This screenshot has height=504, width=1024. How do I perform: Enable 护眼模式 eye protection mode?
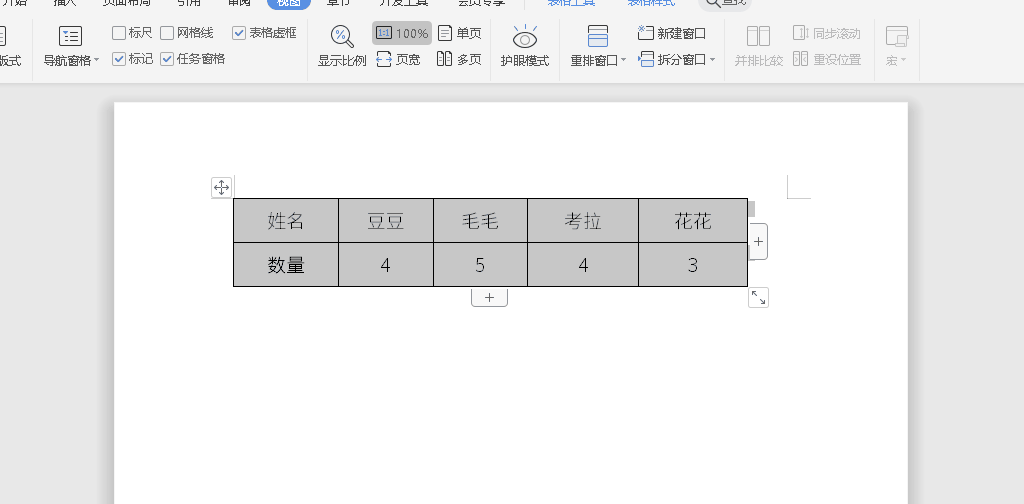pyautogui.click(x=525, y=45)
